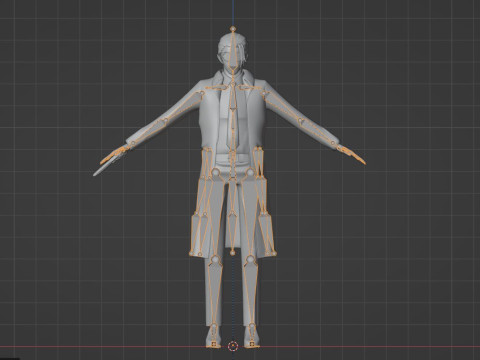The image size is (480, 360).
Task: Select the hand bones on the screen-right hand
Action: 352,155
